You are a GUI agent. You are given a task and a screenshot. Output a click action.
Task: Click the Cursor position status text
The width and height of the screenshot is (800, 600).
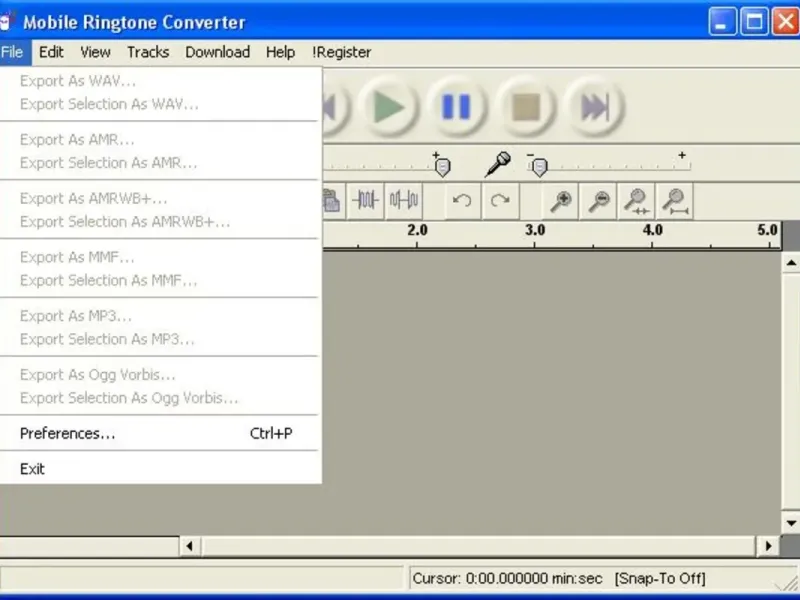[x=507, y=579]
